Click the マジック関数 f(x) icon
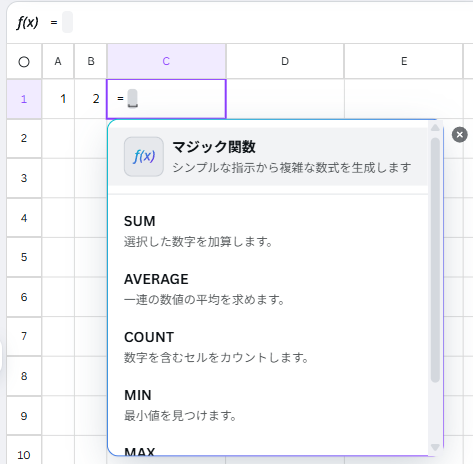473x464 pixels. coord(144,157)
